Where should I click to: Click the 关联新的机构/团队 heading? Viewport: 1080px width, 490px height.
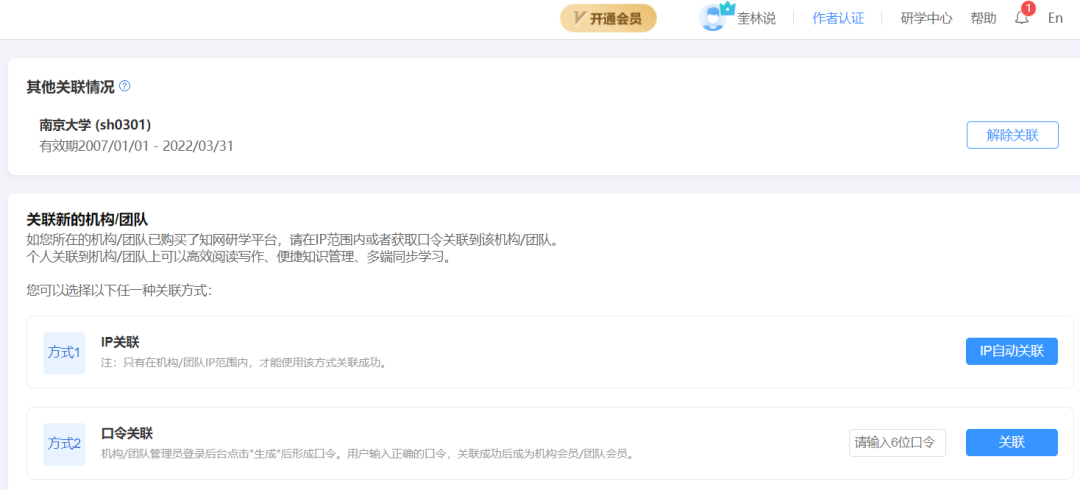[87, 221]
